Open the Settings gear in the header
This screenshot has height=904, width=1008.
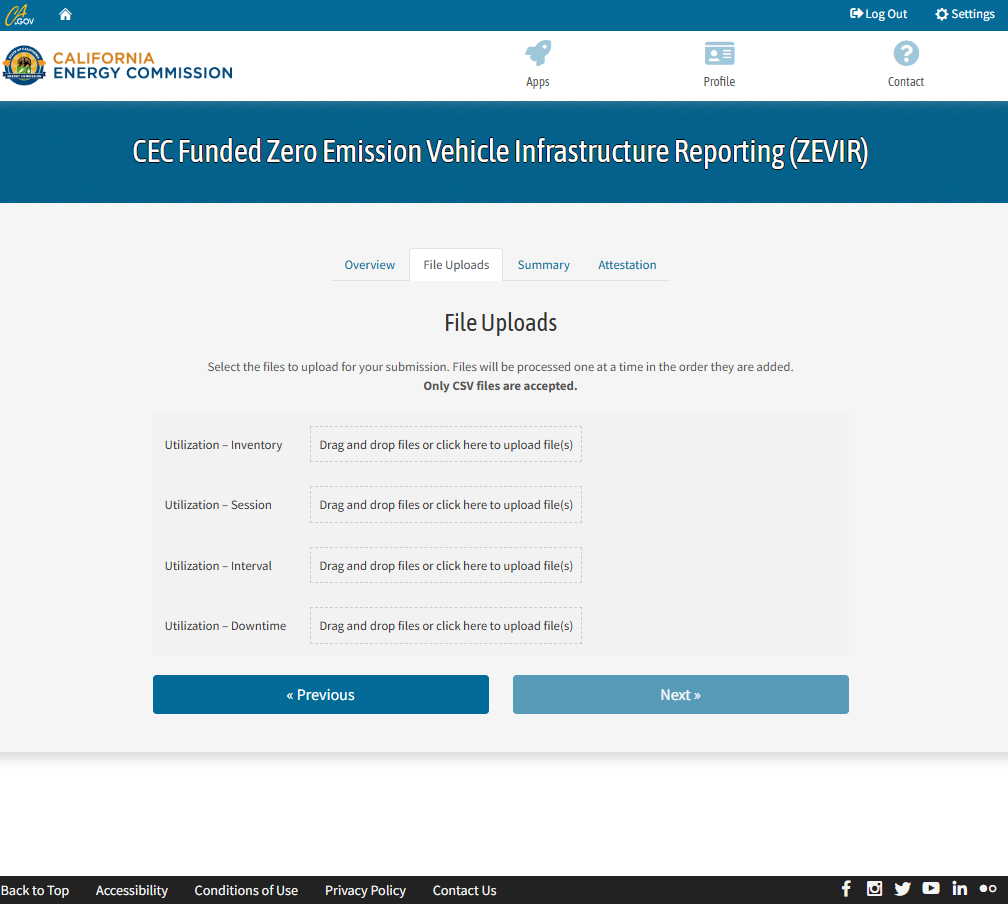click(964, 13)
